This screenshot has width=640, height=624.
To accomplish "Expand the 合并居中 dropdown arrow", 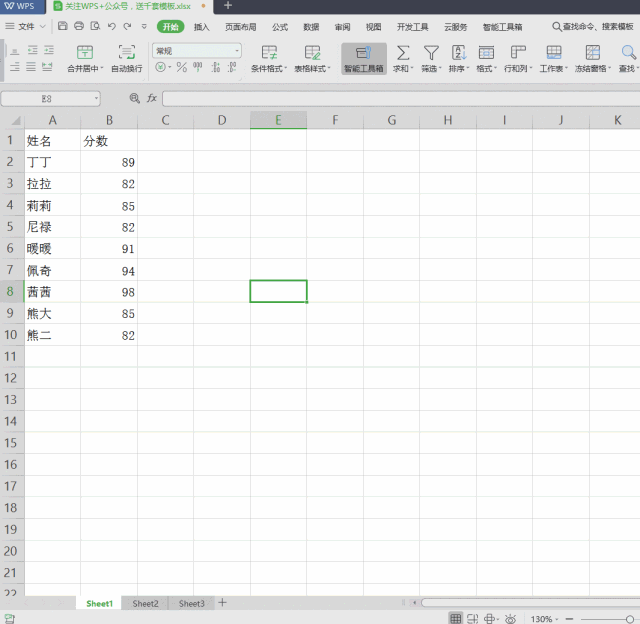I will point(102,69).
